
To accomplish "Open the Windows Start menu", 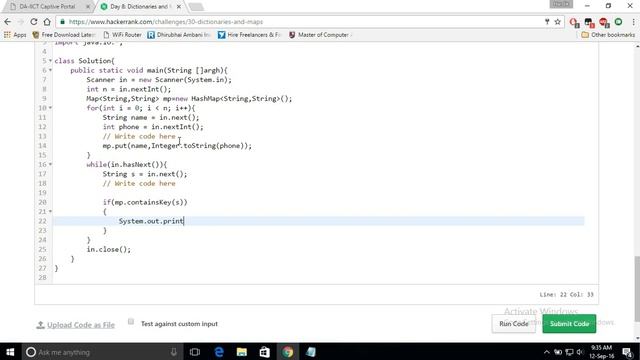I will (10, 352).
